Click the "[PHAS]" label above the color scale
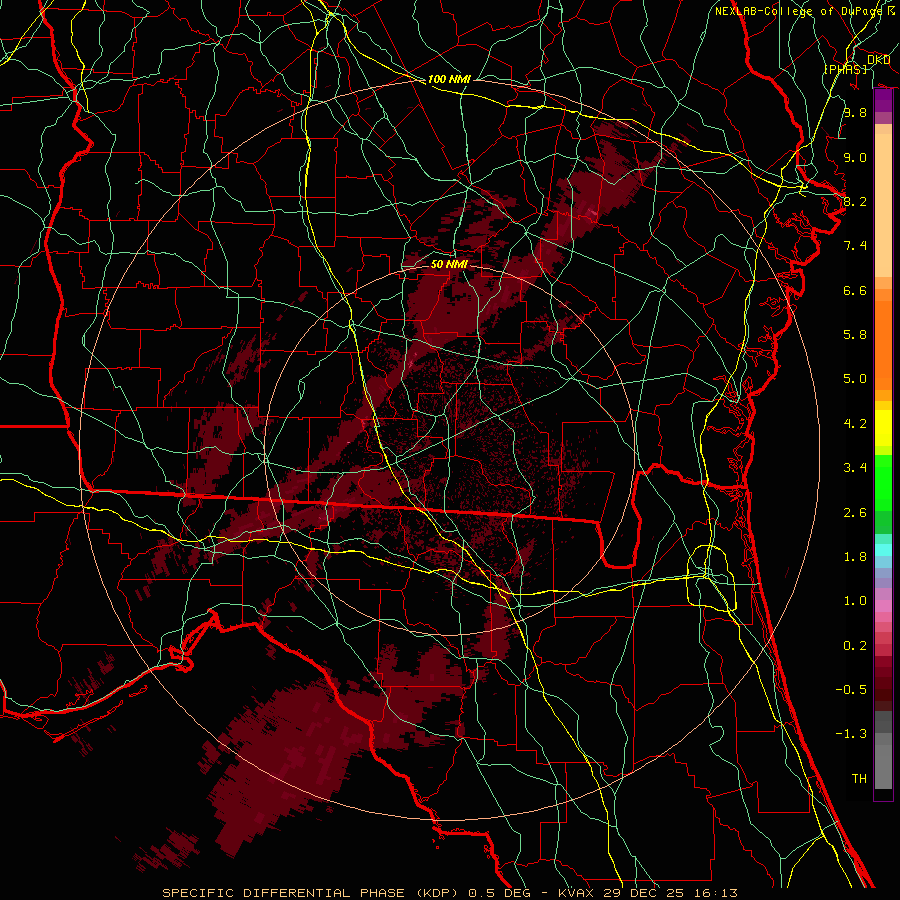This screenshot has height=900, width=900. pos(845,69)
